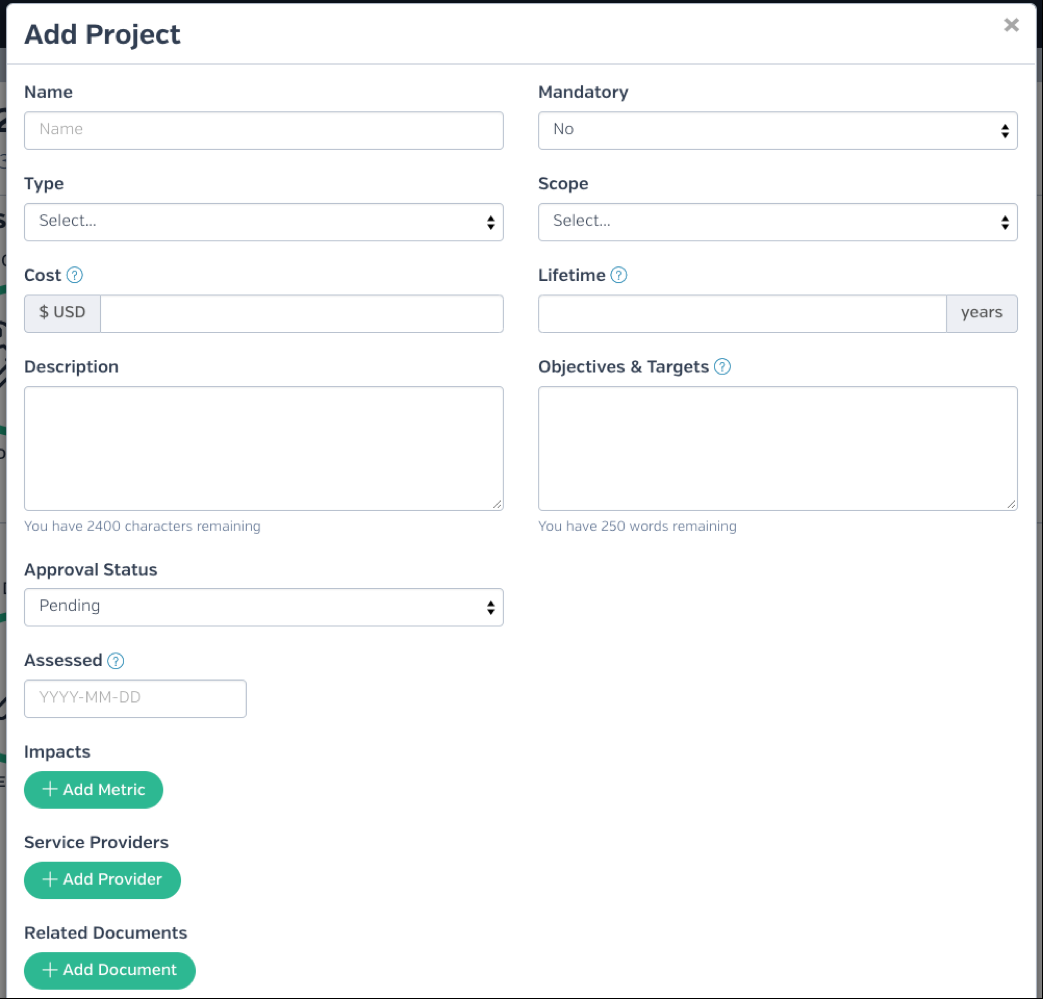Click the Objectives & Targets question mark icon

(x=722, y=366)
